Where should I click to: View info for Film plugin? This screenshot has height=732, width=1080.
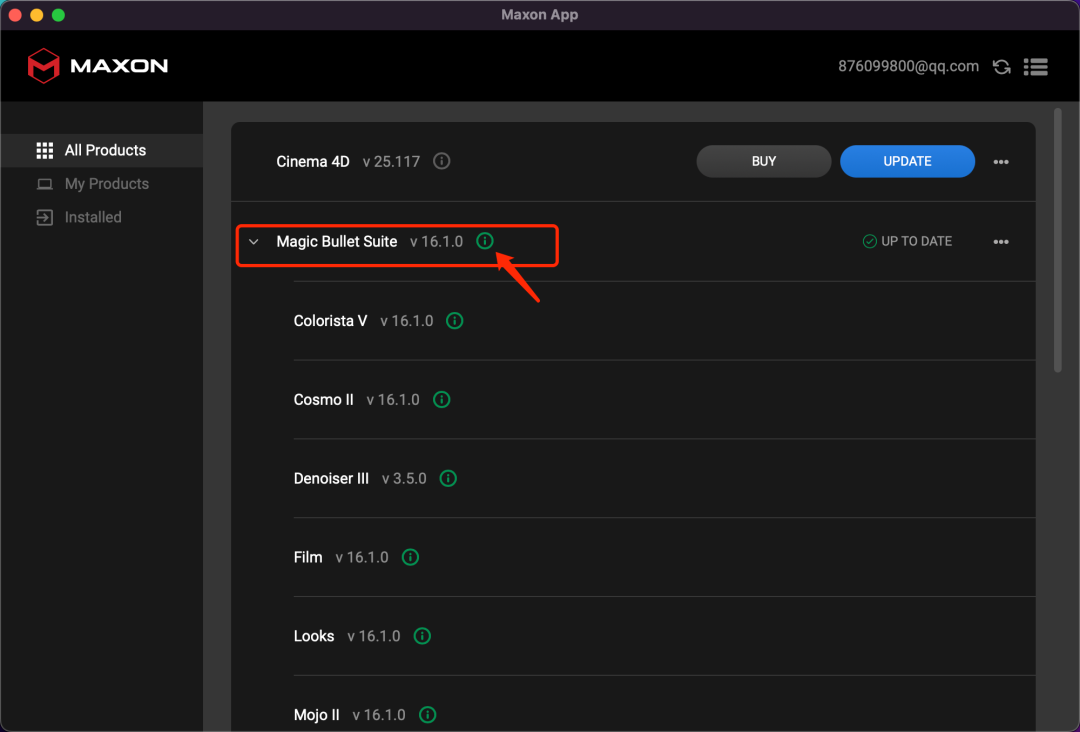coord(410,558)
